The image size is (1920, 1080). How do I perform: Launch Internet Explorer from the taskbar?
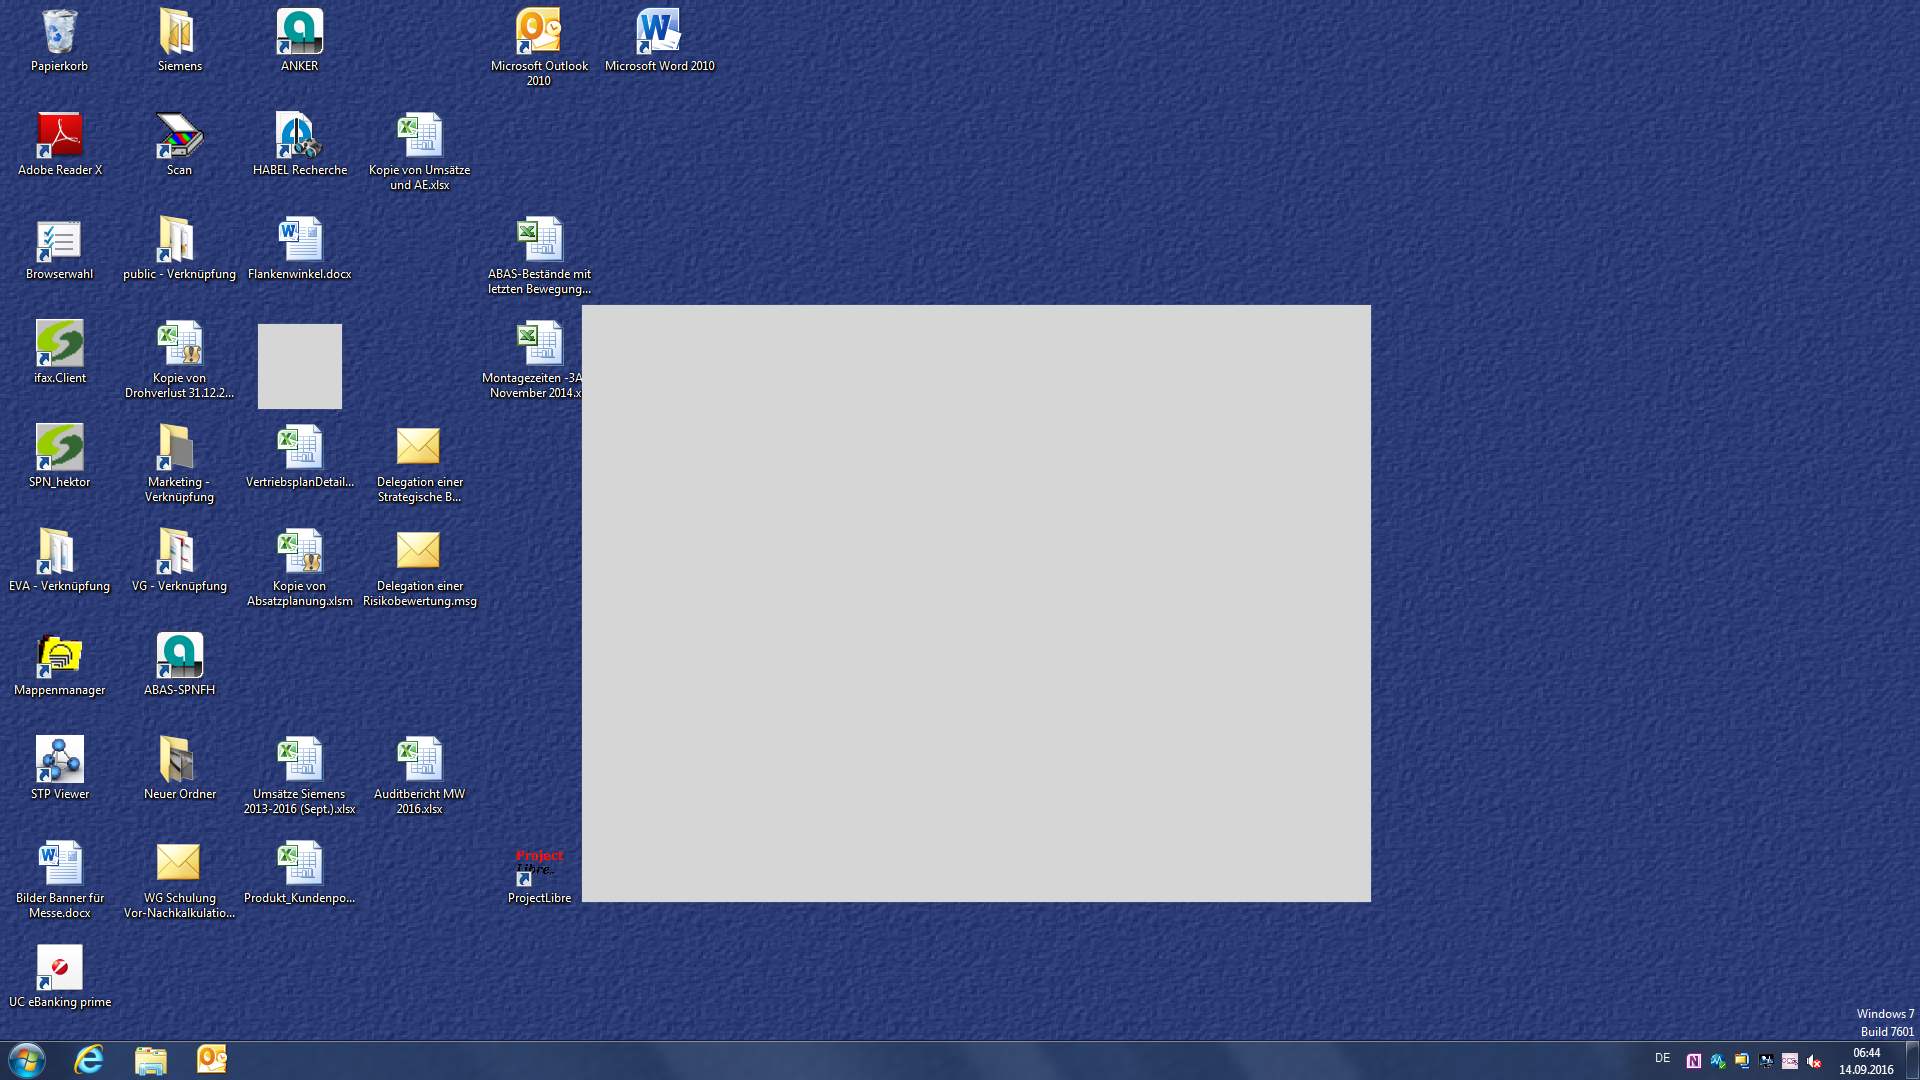[x=89, y=1060]
